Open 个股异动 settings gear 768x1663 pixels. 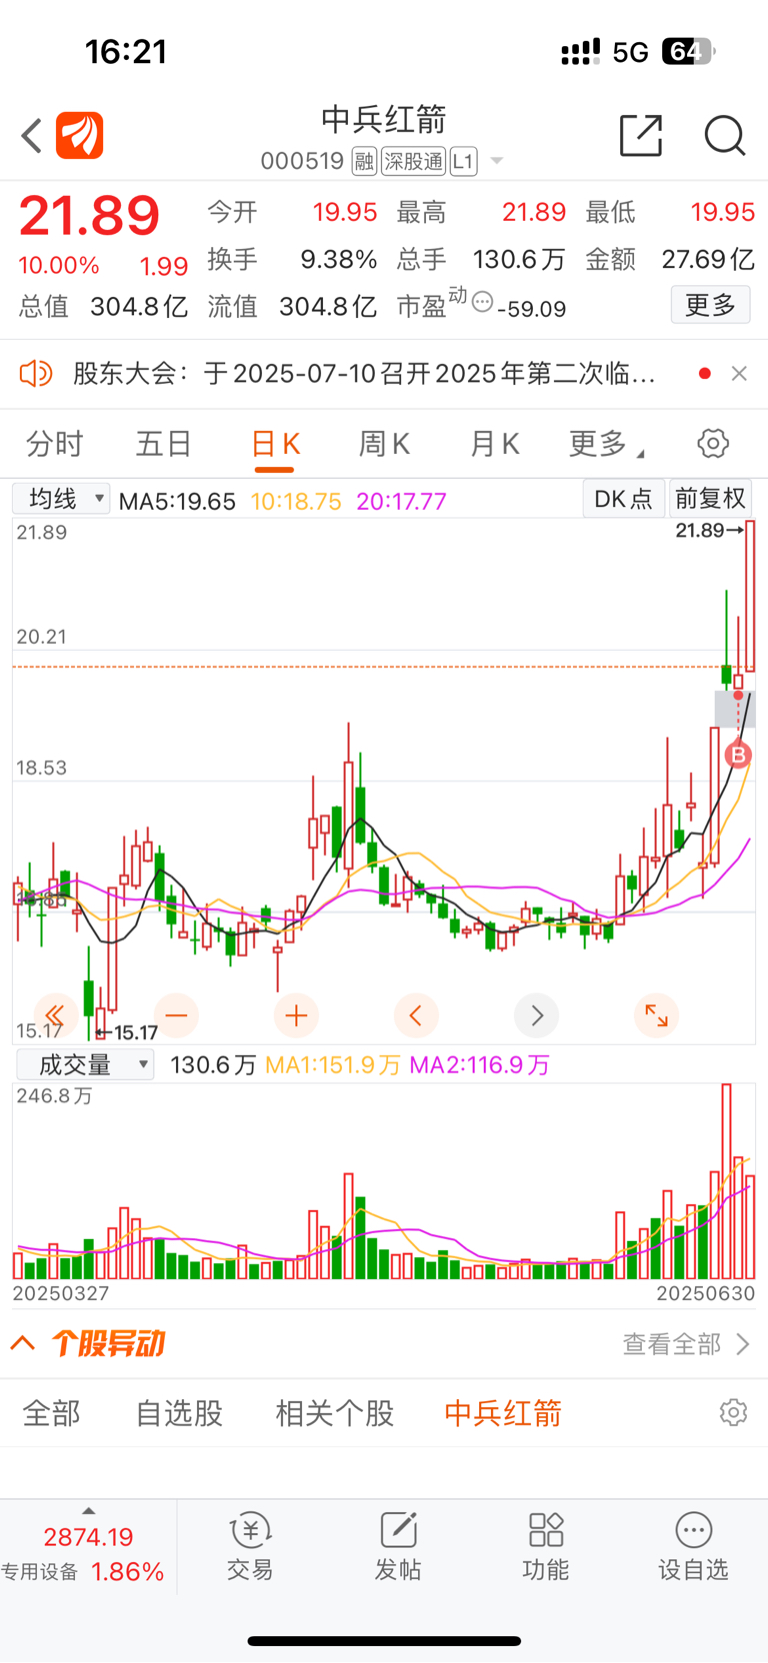[x=733, y=1412]
